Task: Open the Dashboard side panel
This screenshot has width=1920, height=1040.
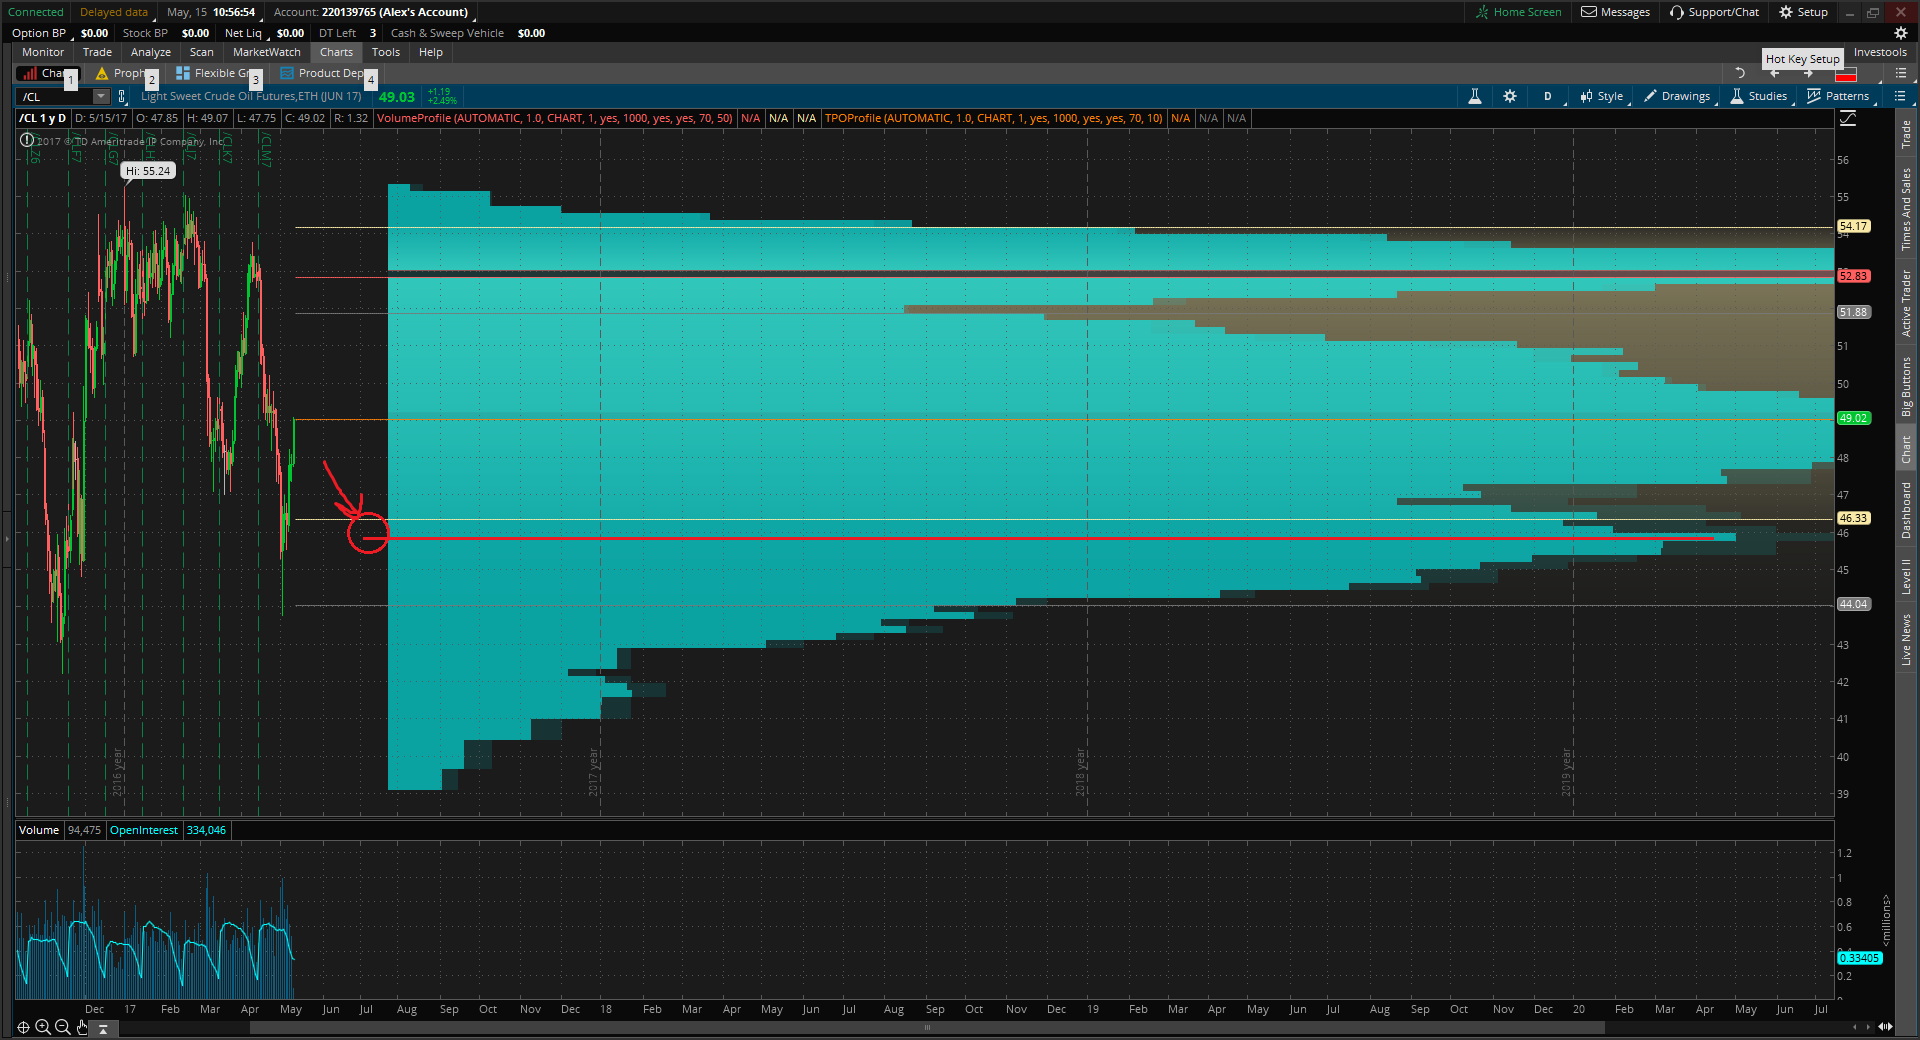Action: point(1906,510)
